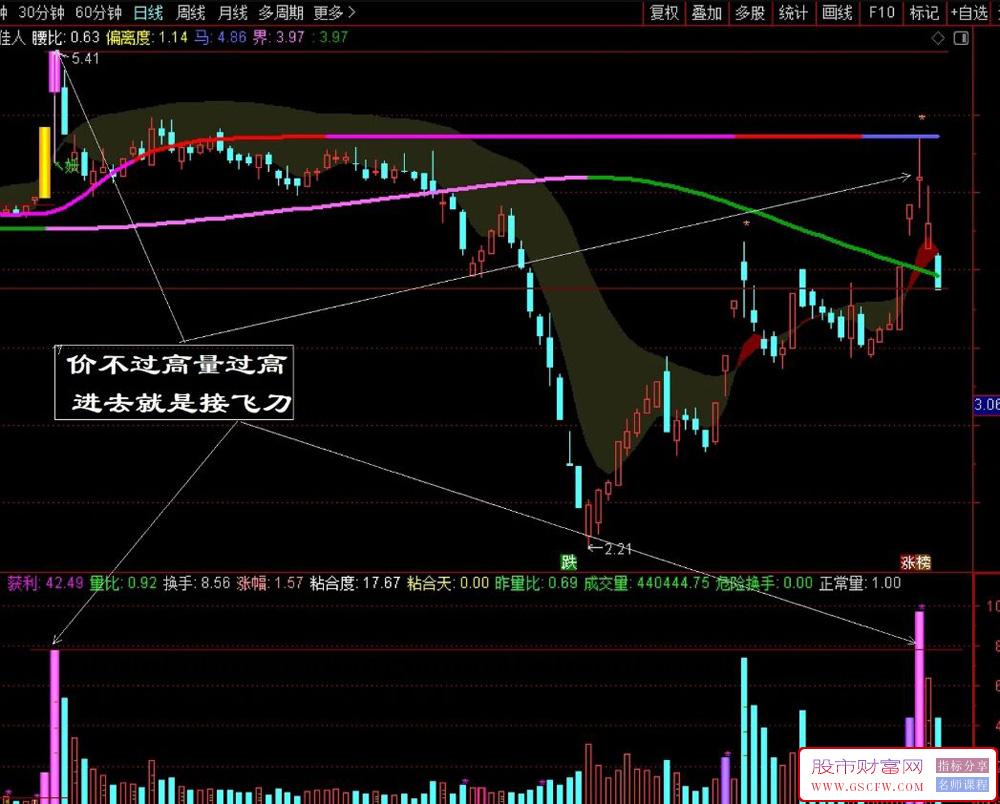Click the 复权 adjustment button
This screenshot has height=804, width=1000.
[664, 13]
